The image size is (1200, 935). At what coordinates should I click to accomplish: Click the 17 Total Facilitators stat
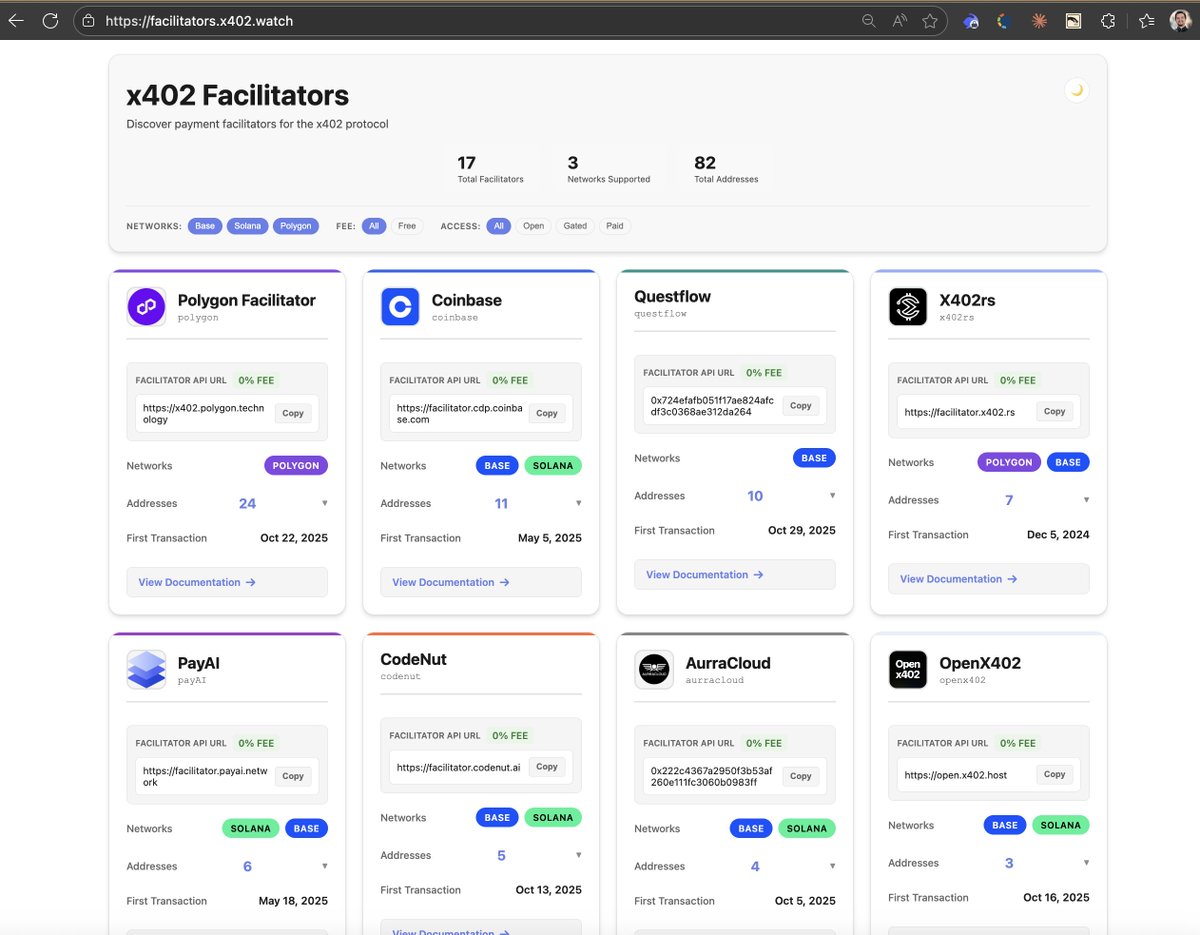coord(490,169)
